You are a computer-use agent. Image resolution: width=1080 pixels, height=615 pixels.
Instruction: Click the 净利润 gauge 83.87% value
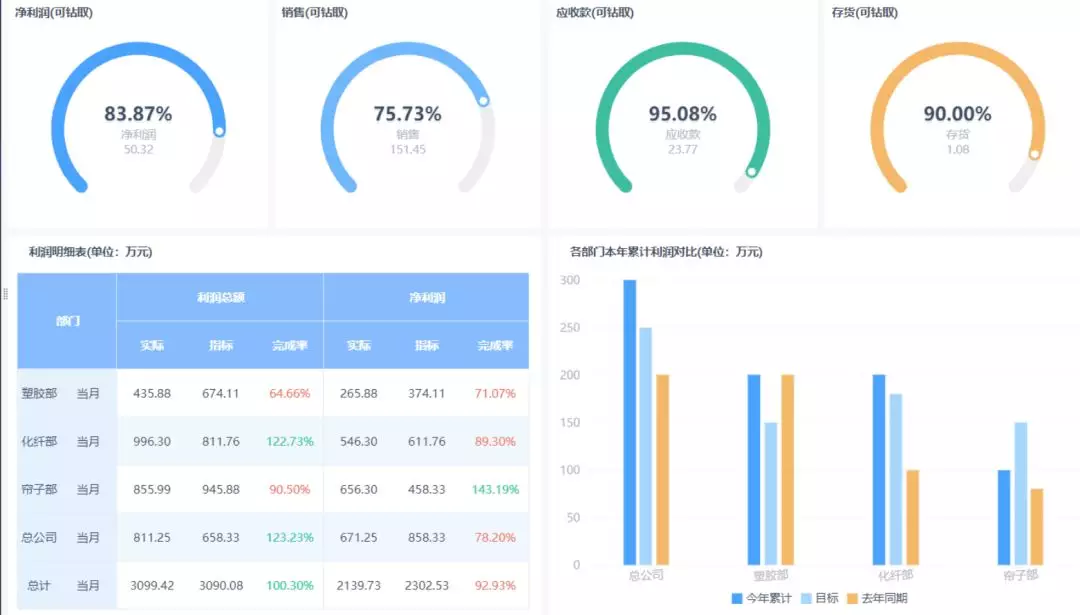click(x=138, y=114)
